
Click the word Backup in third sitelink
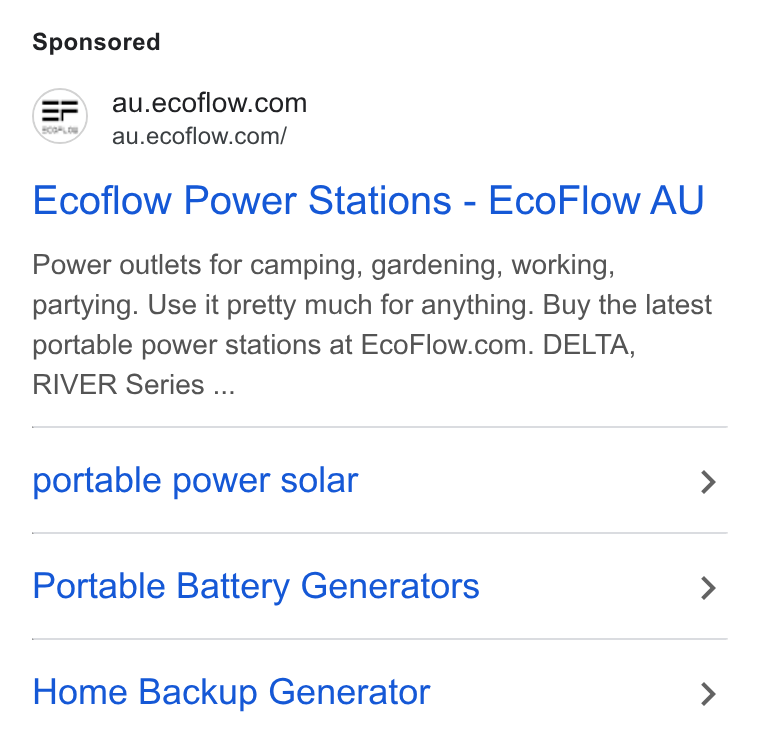[x=198, y=692]
